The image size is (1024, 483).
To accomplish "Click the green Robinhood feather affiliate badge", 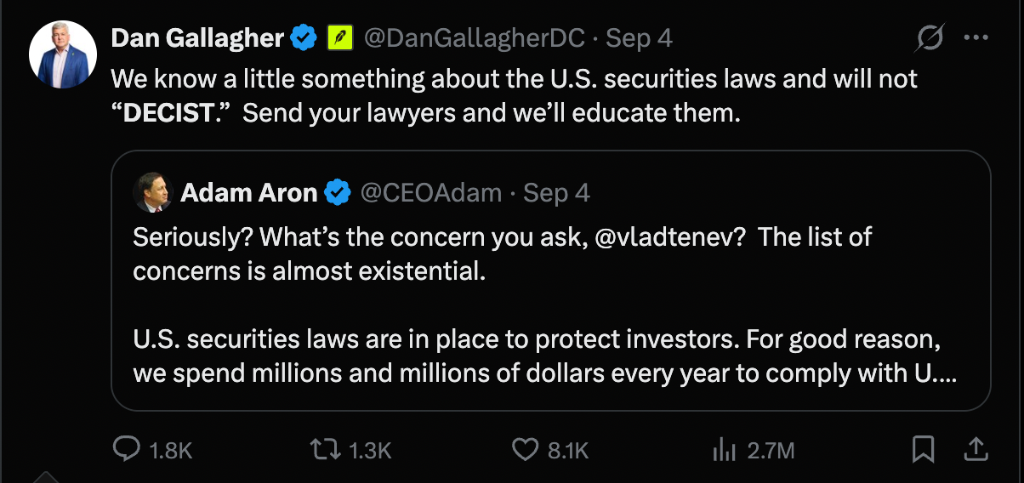I will [x=340, y=39].
